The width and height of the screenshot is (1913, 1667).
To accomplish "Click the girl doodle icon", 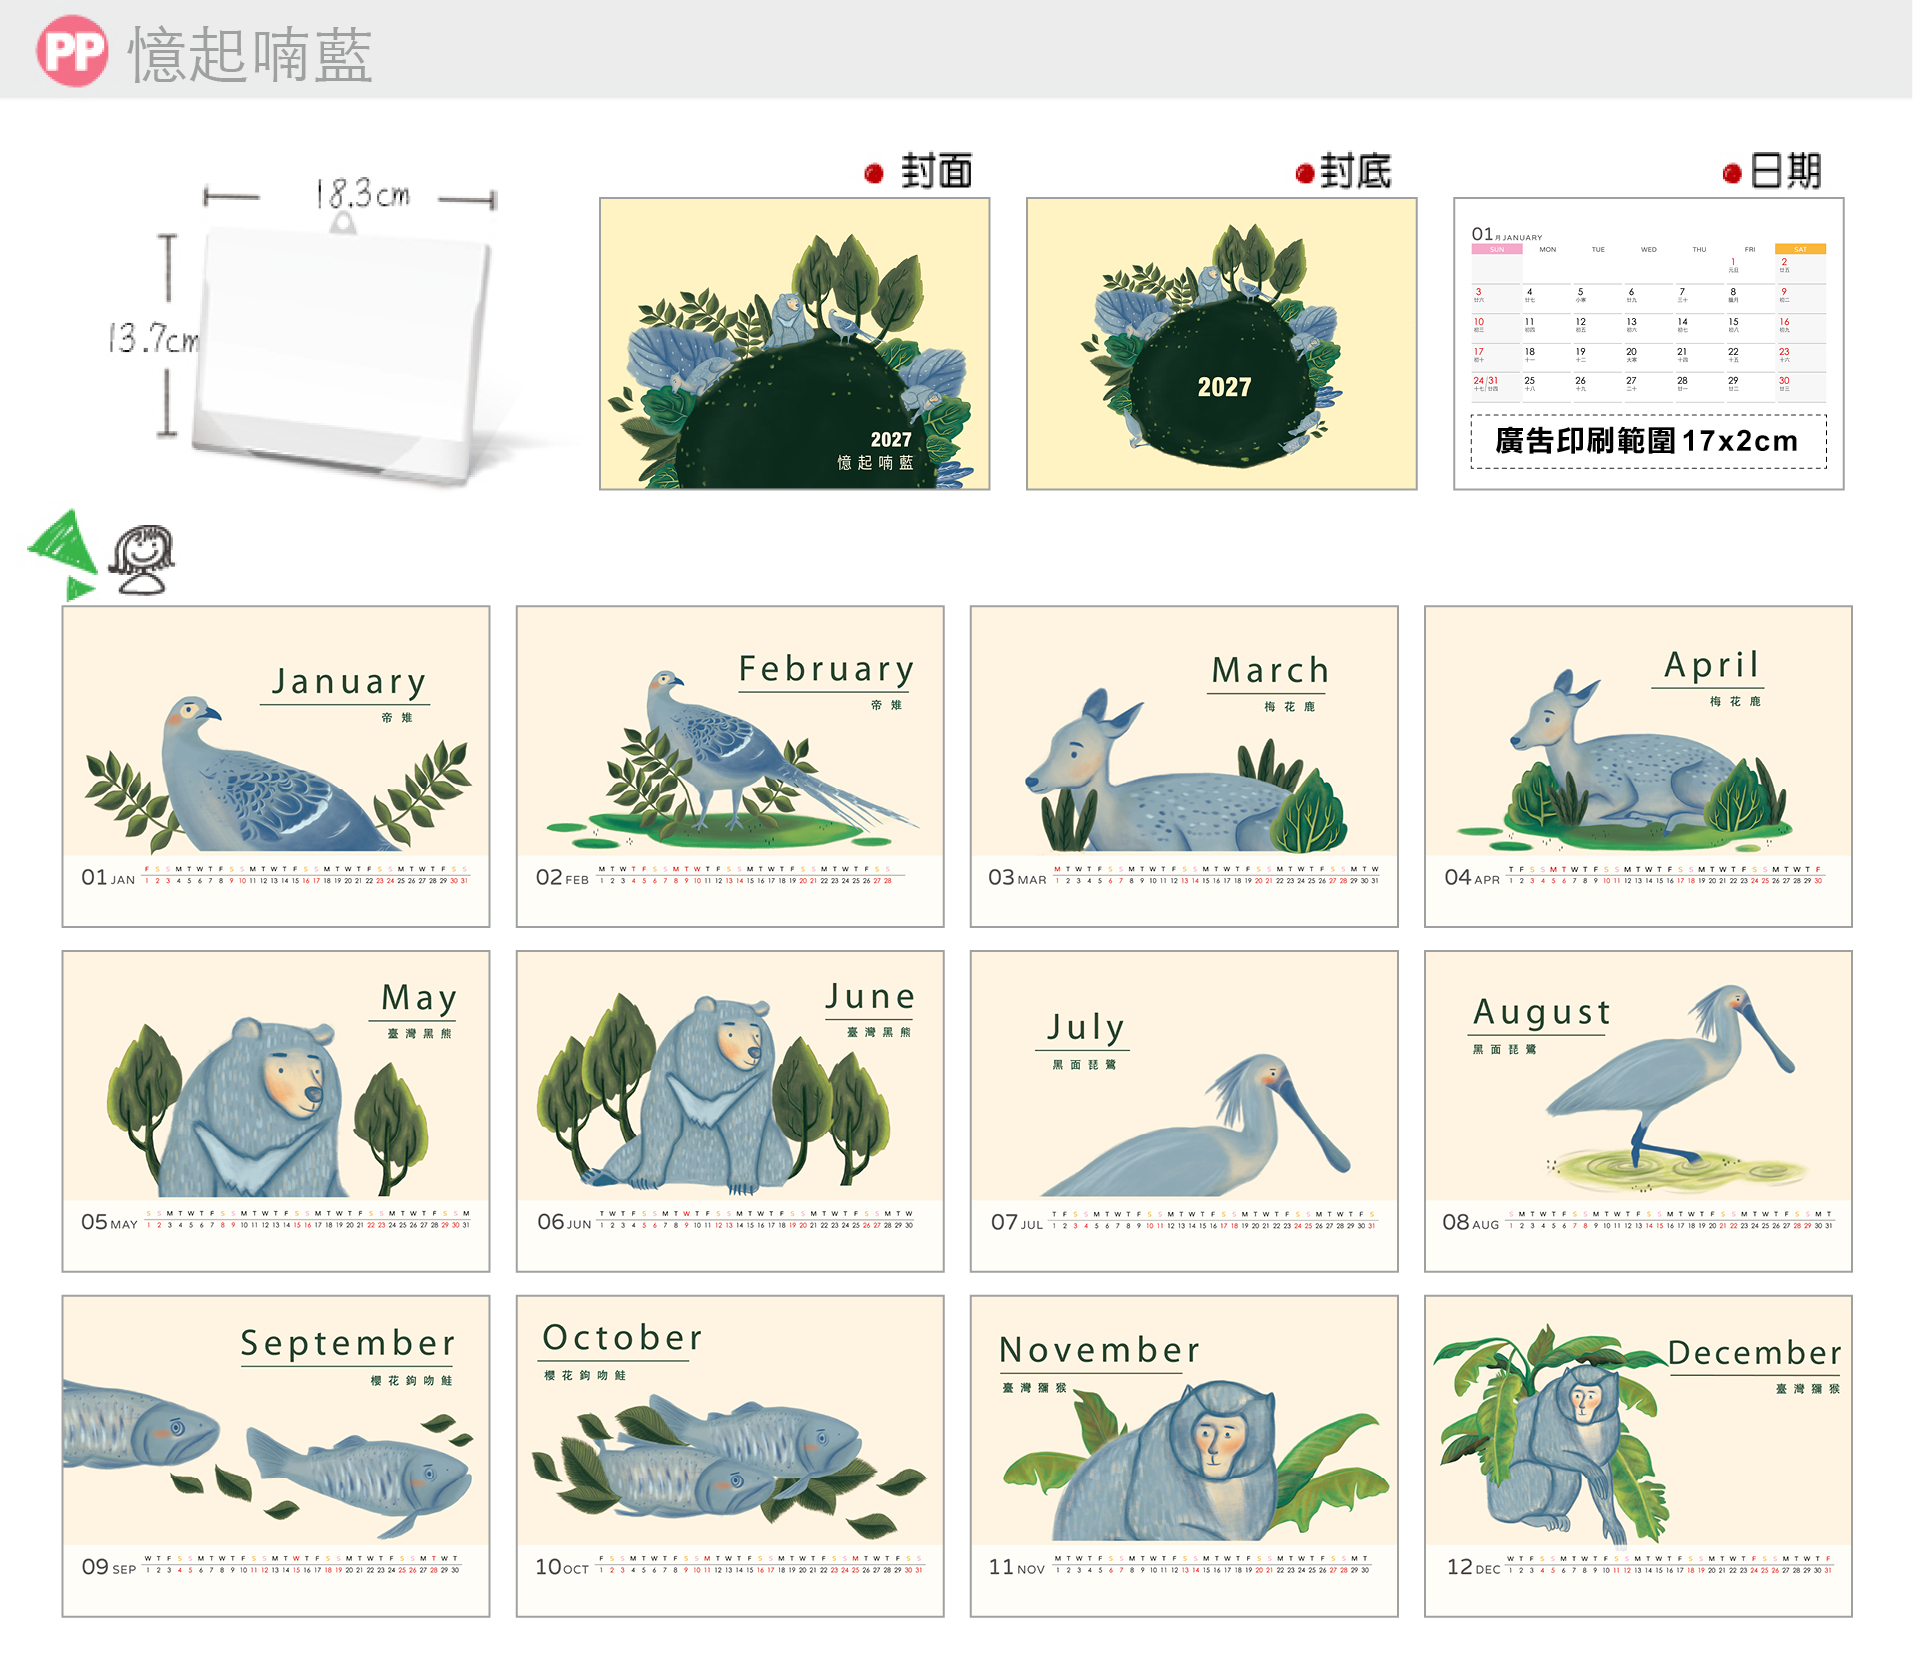I will click(142, 560).
